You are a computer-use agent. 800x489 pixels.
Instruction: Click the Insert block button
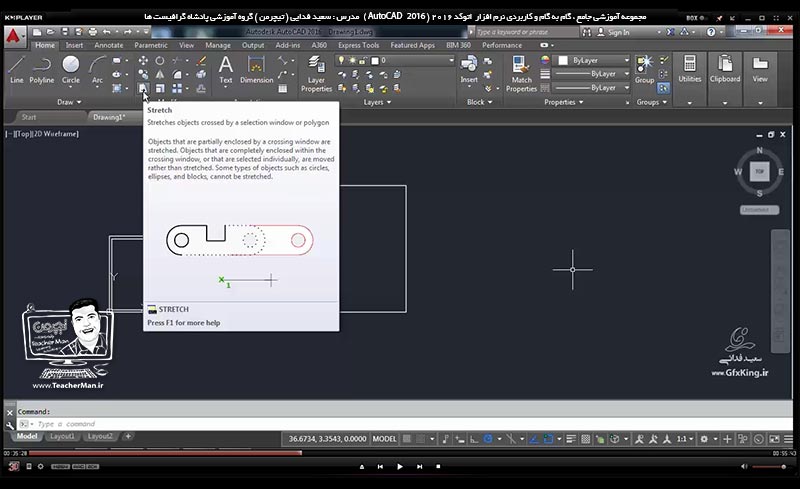click(x=468, y=70)
